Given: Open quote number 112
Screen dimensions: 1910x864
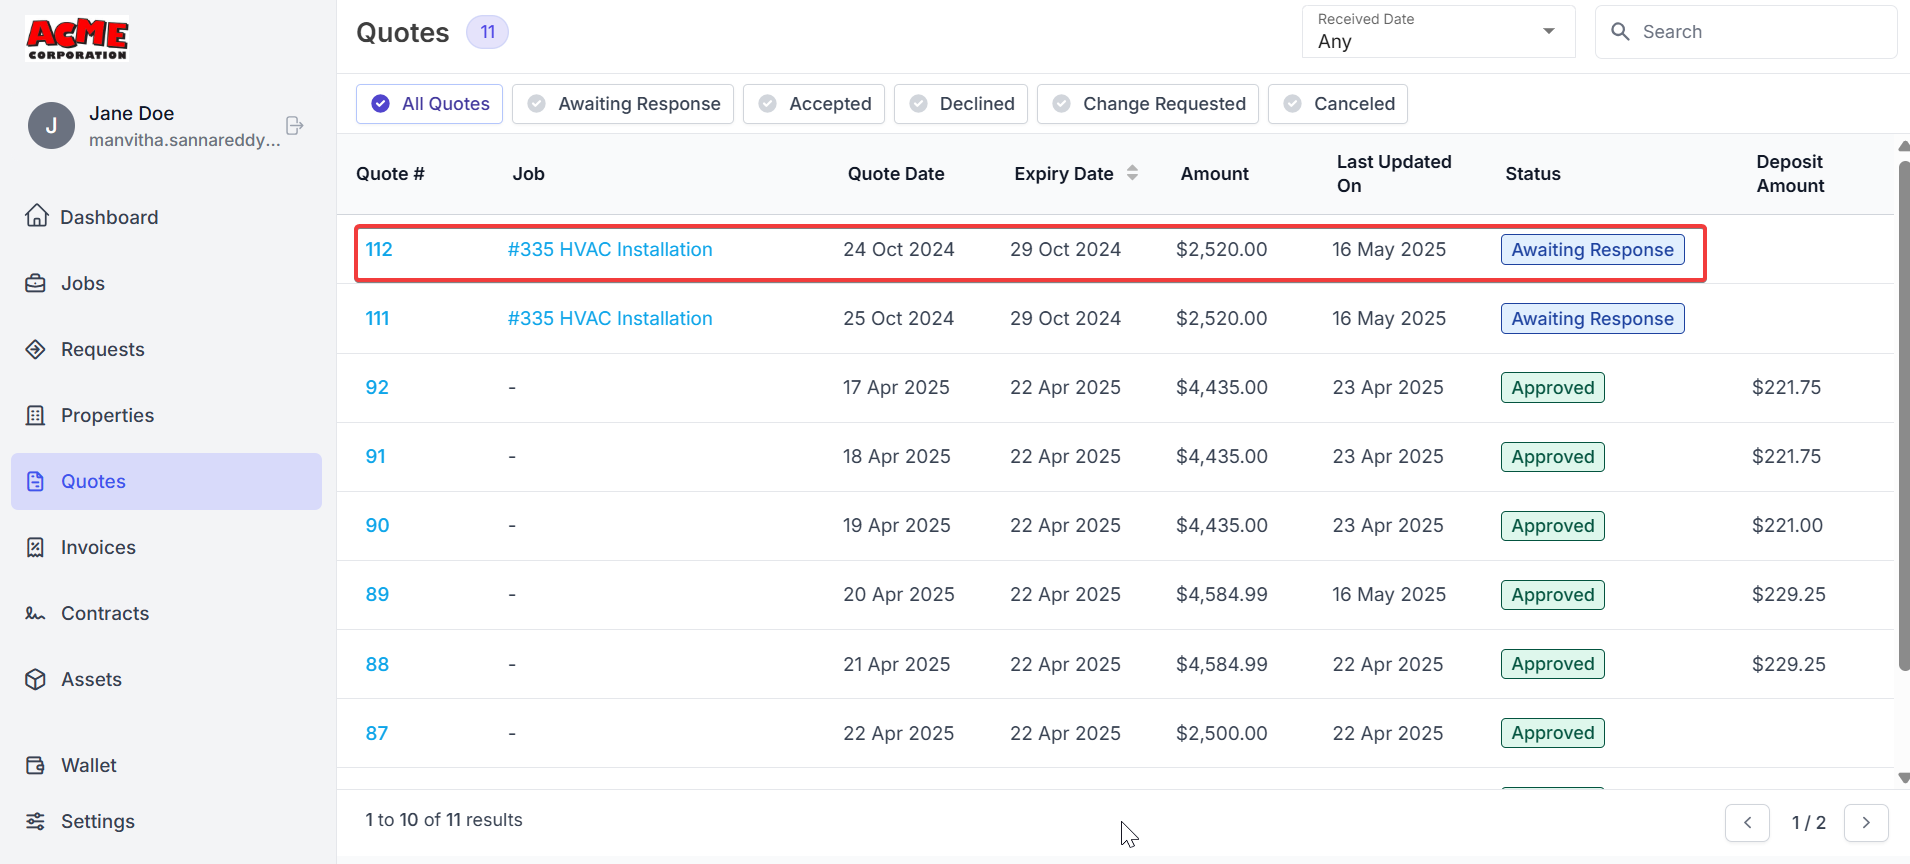Looking at the screenshot, I should tap(379, 249).
